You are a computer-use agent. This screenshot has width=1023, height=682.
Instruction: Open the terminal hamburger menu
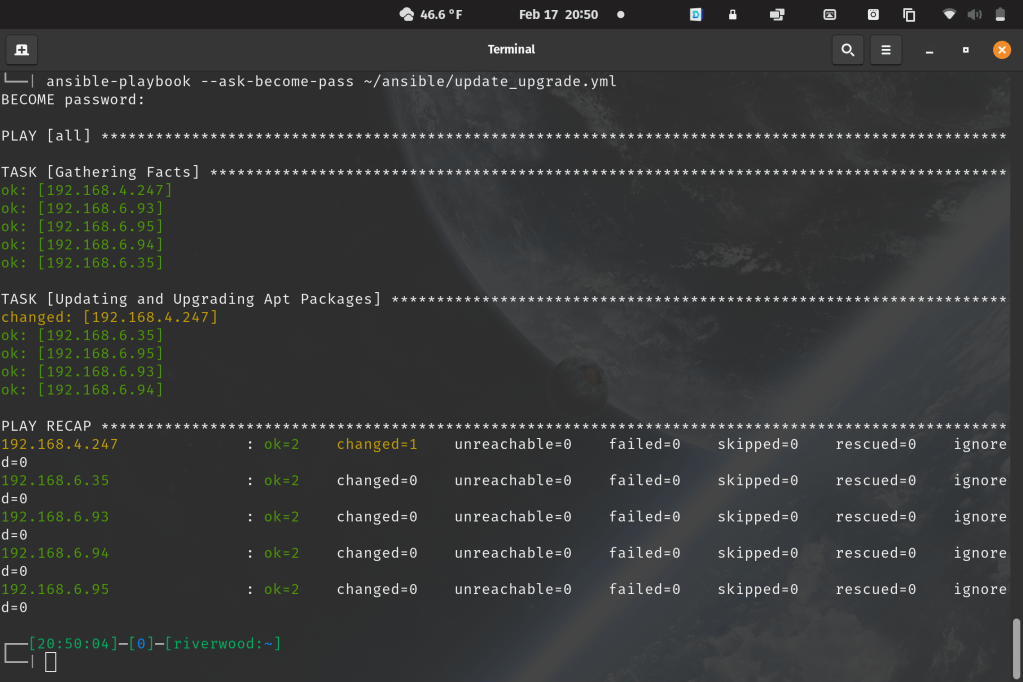click(885, 49)
